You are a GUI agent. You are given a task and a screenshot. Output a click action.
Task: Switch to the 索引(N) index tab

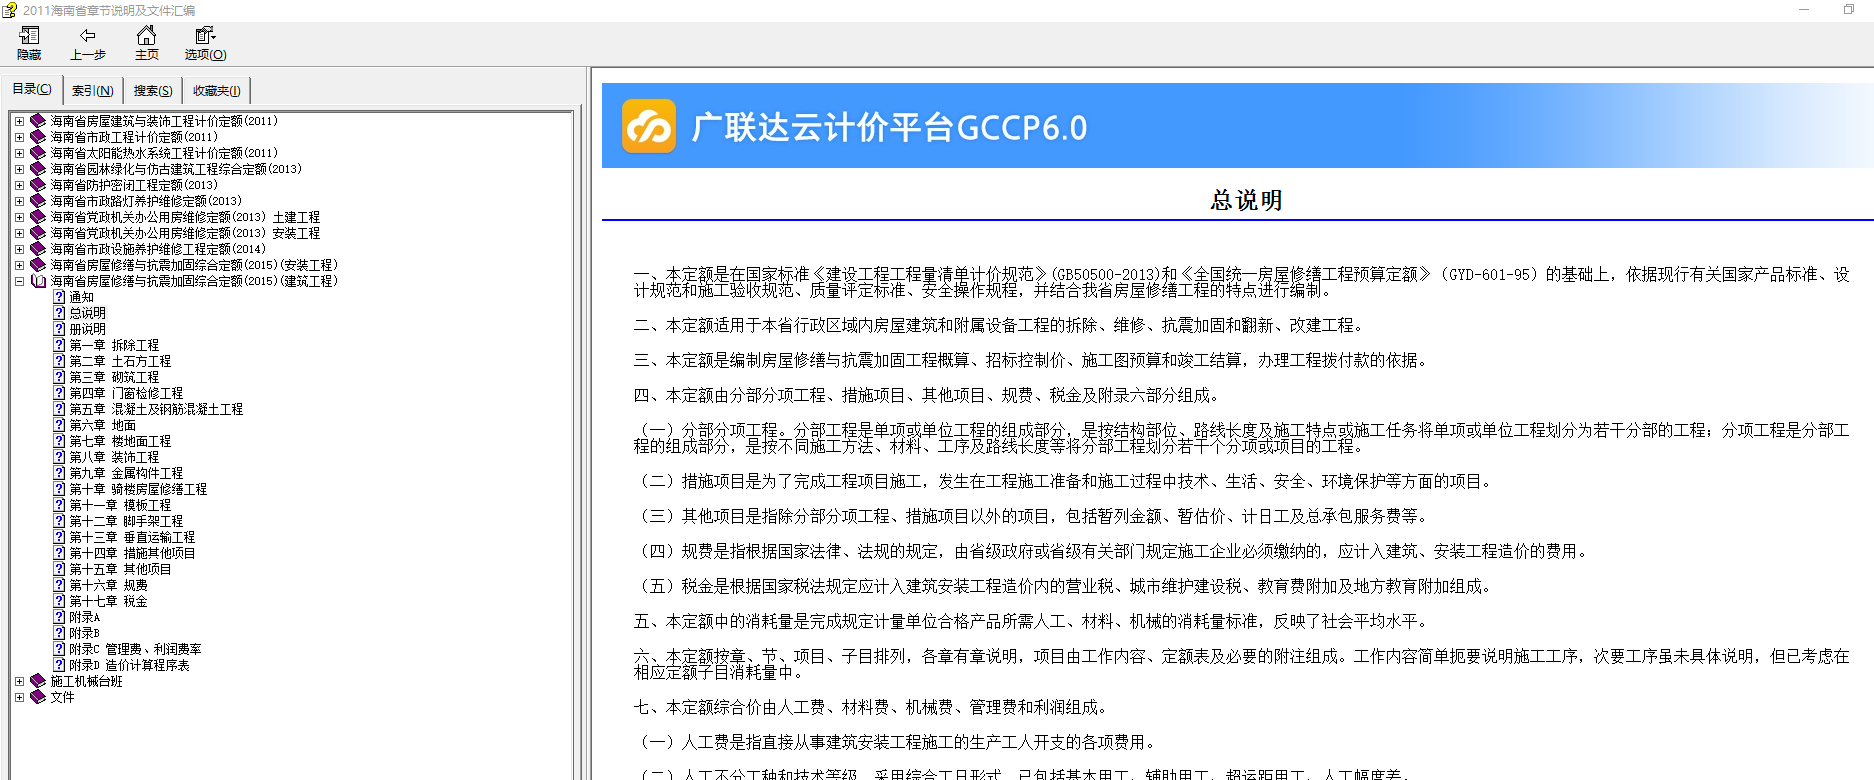[92, 91]
